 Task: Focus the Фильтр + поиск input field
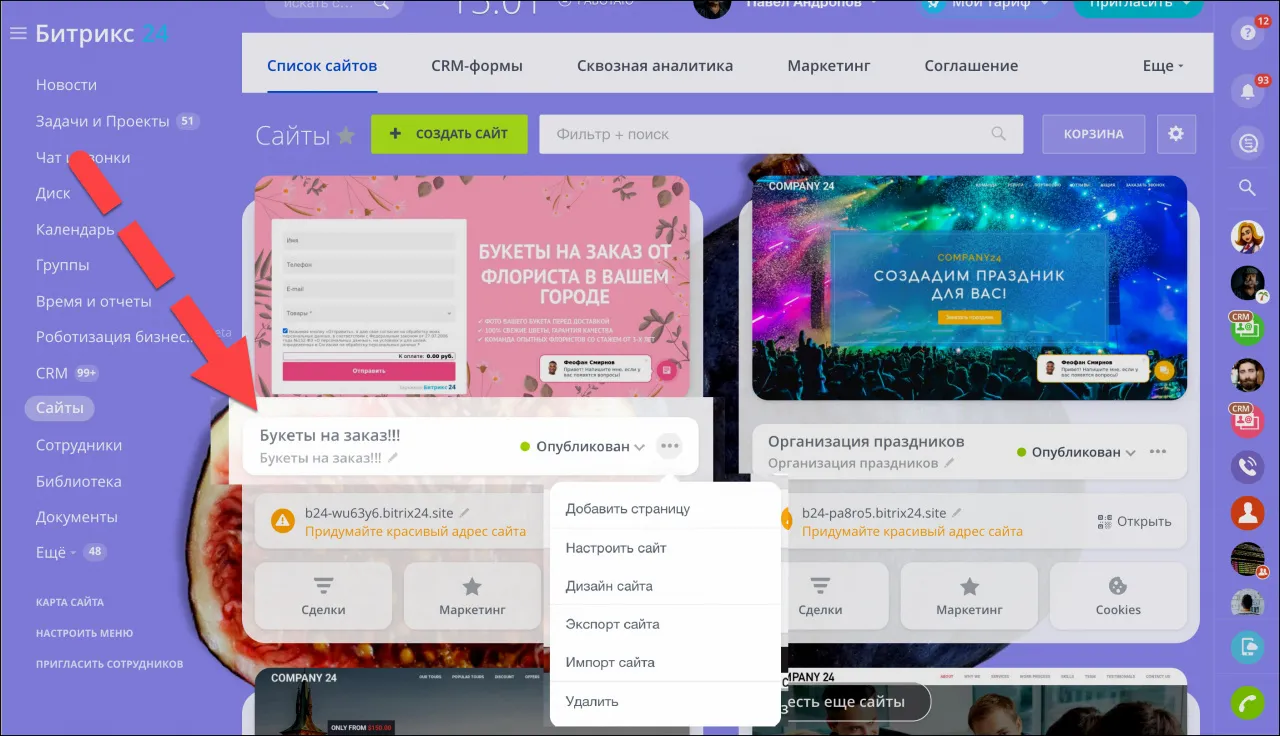pos(781,134)
